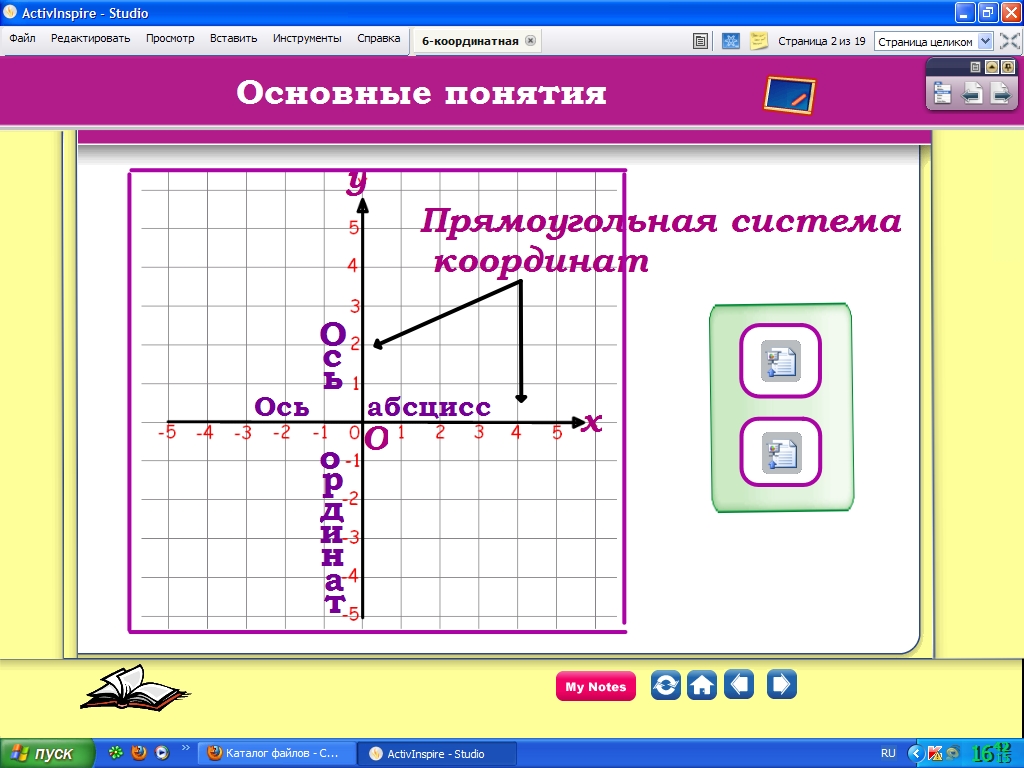Close the 6-координатная document tab
Viewport: 1024px width, 768px height.
530,41
